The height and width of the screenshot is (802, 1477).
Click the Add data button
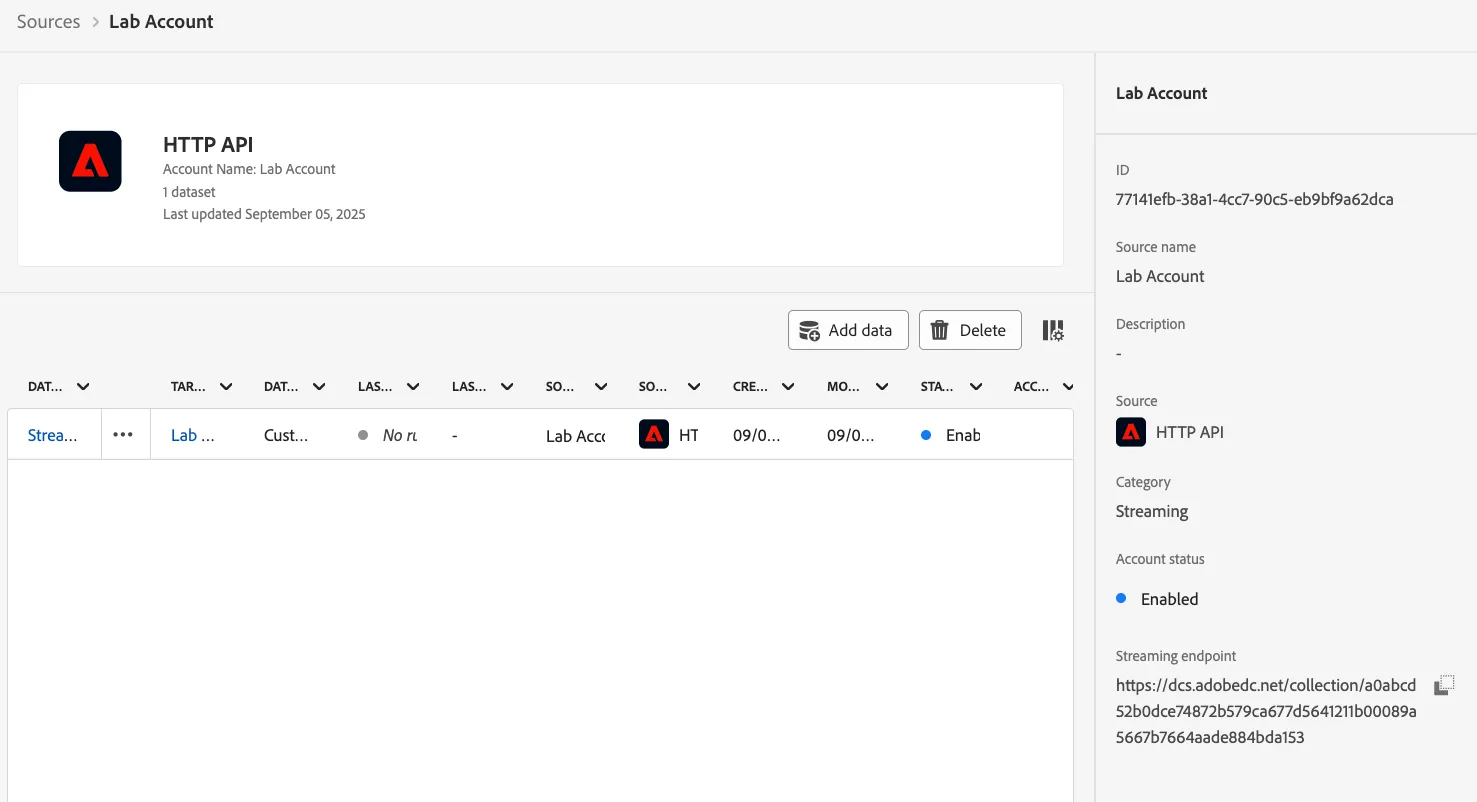(848, 330)
